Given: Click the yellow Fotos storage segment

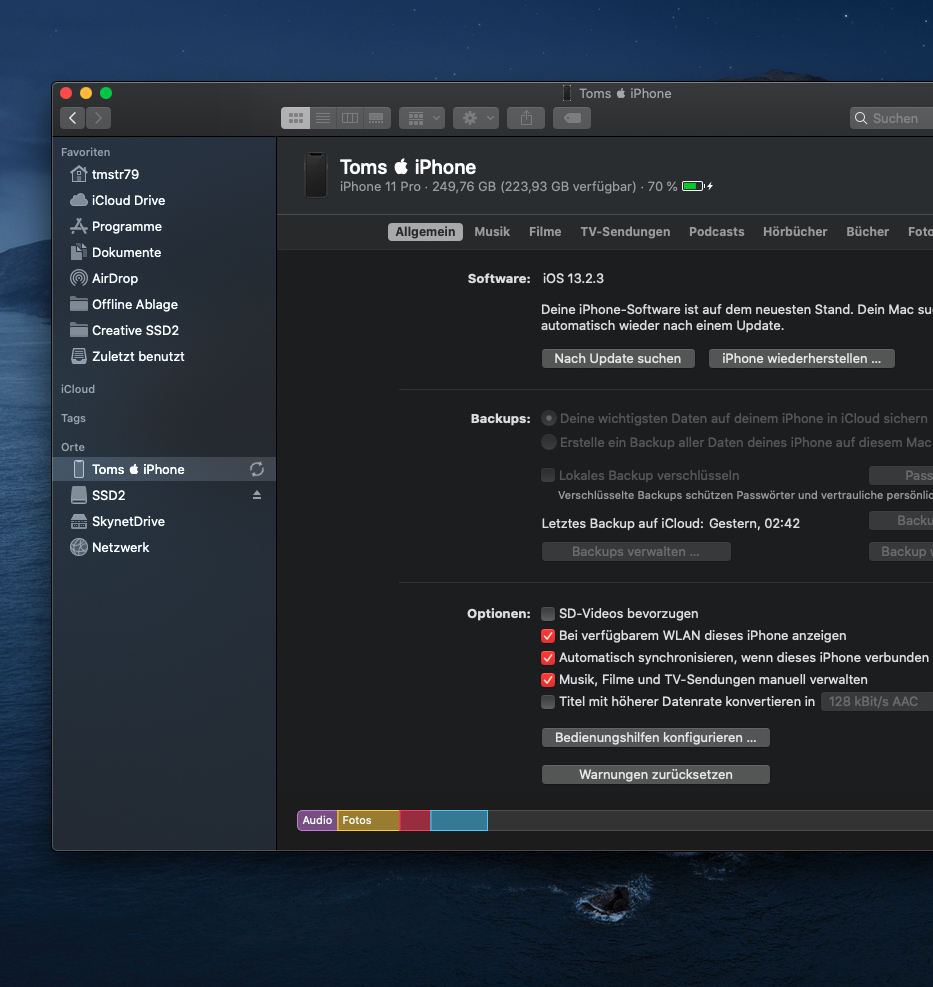Looking at the screenshot, I should tap(368, 820).
